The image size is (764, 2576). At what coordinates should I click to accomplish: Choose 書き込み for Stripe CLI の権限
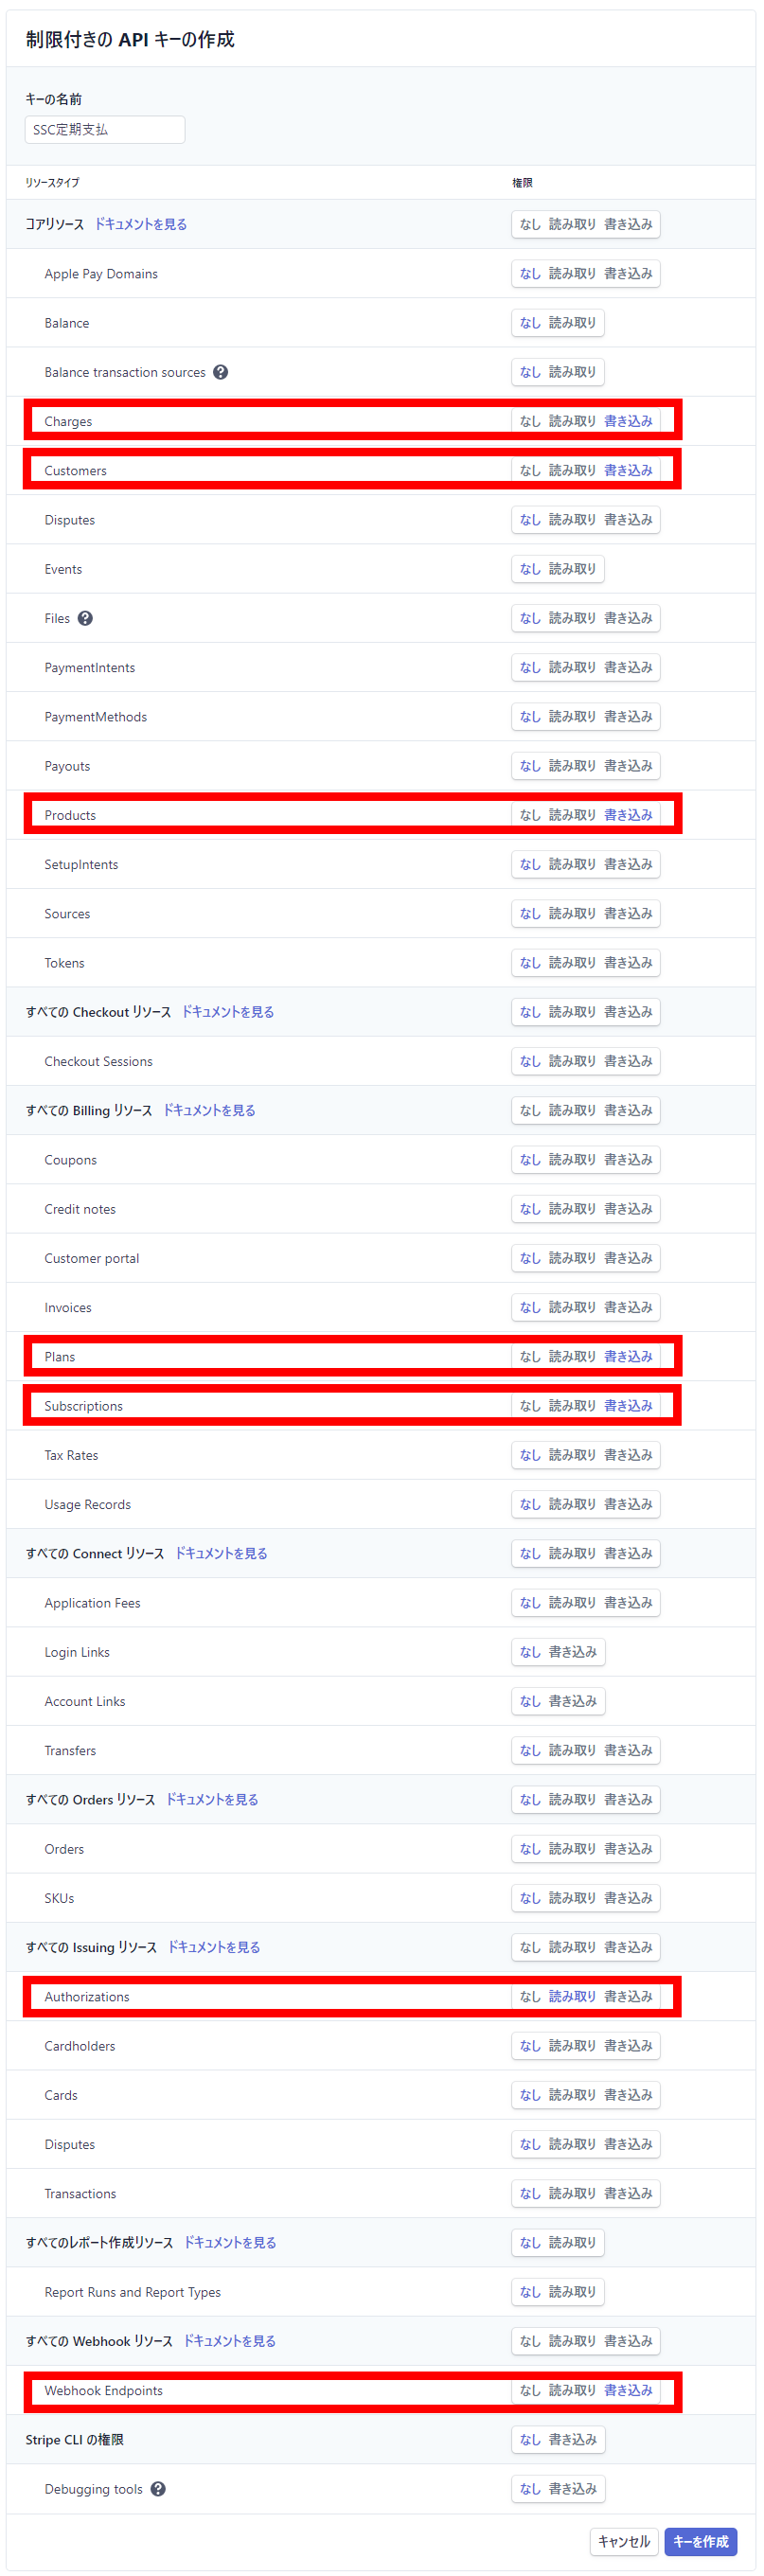pyautogui.click(x=572, y=2439)
